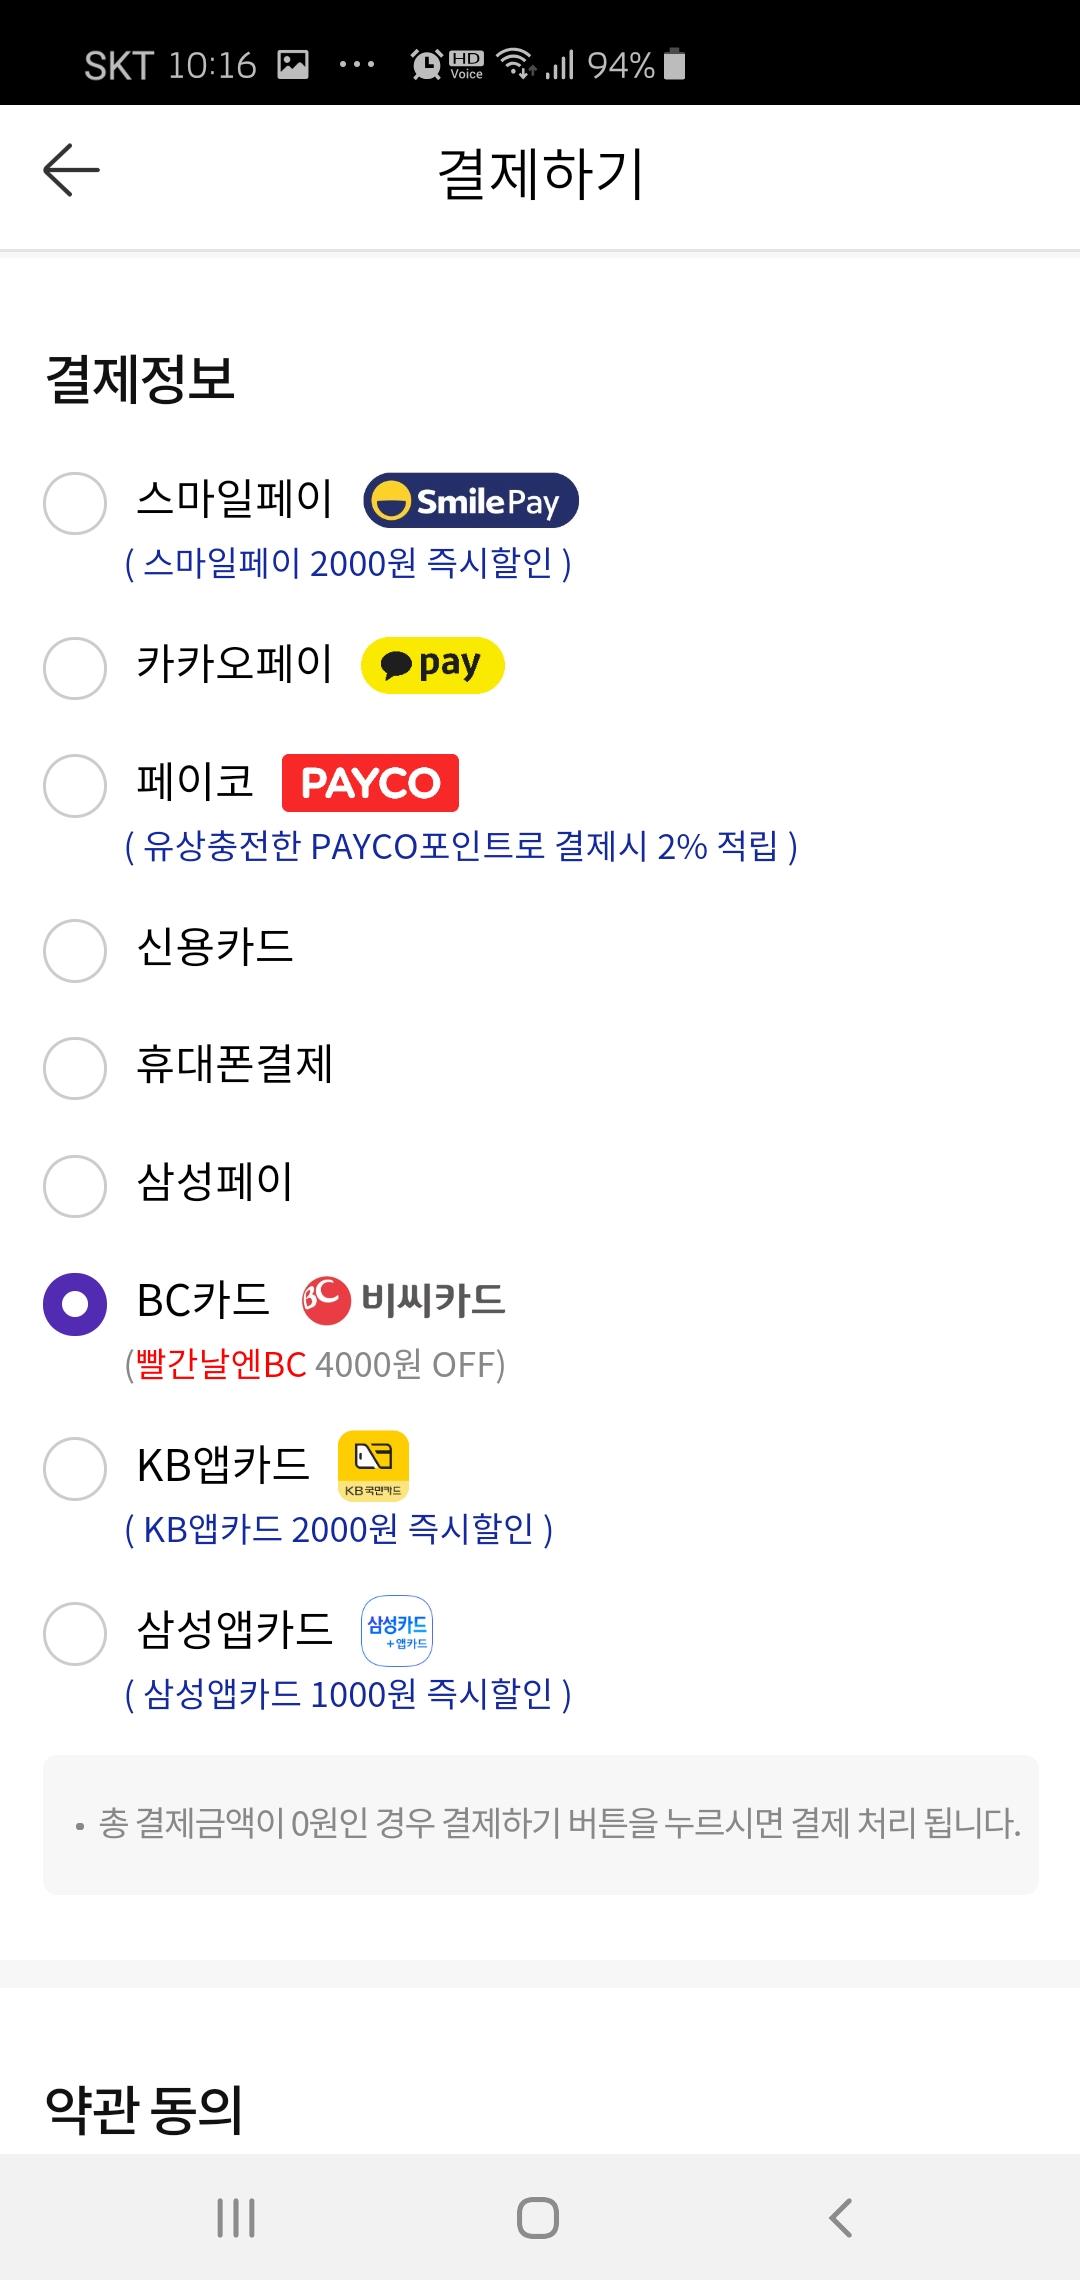Choose the 페이코 payment radio option
Image resolution: width=1080 pixels, height=2280 pixels.
pos(75,785)
